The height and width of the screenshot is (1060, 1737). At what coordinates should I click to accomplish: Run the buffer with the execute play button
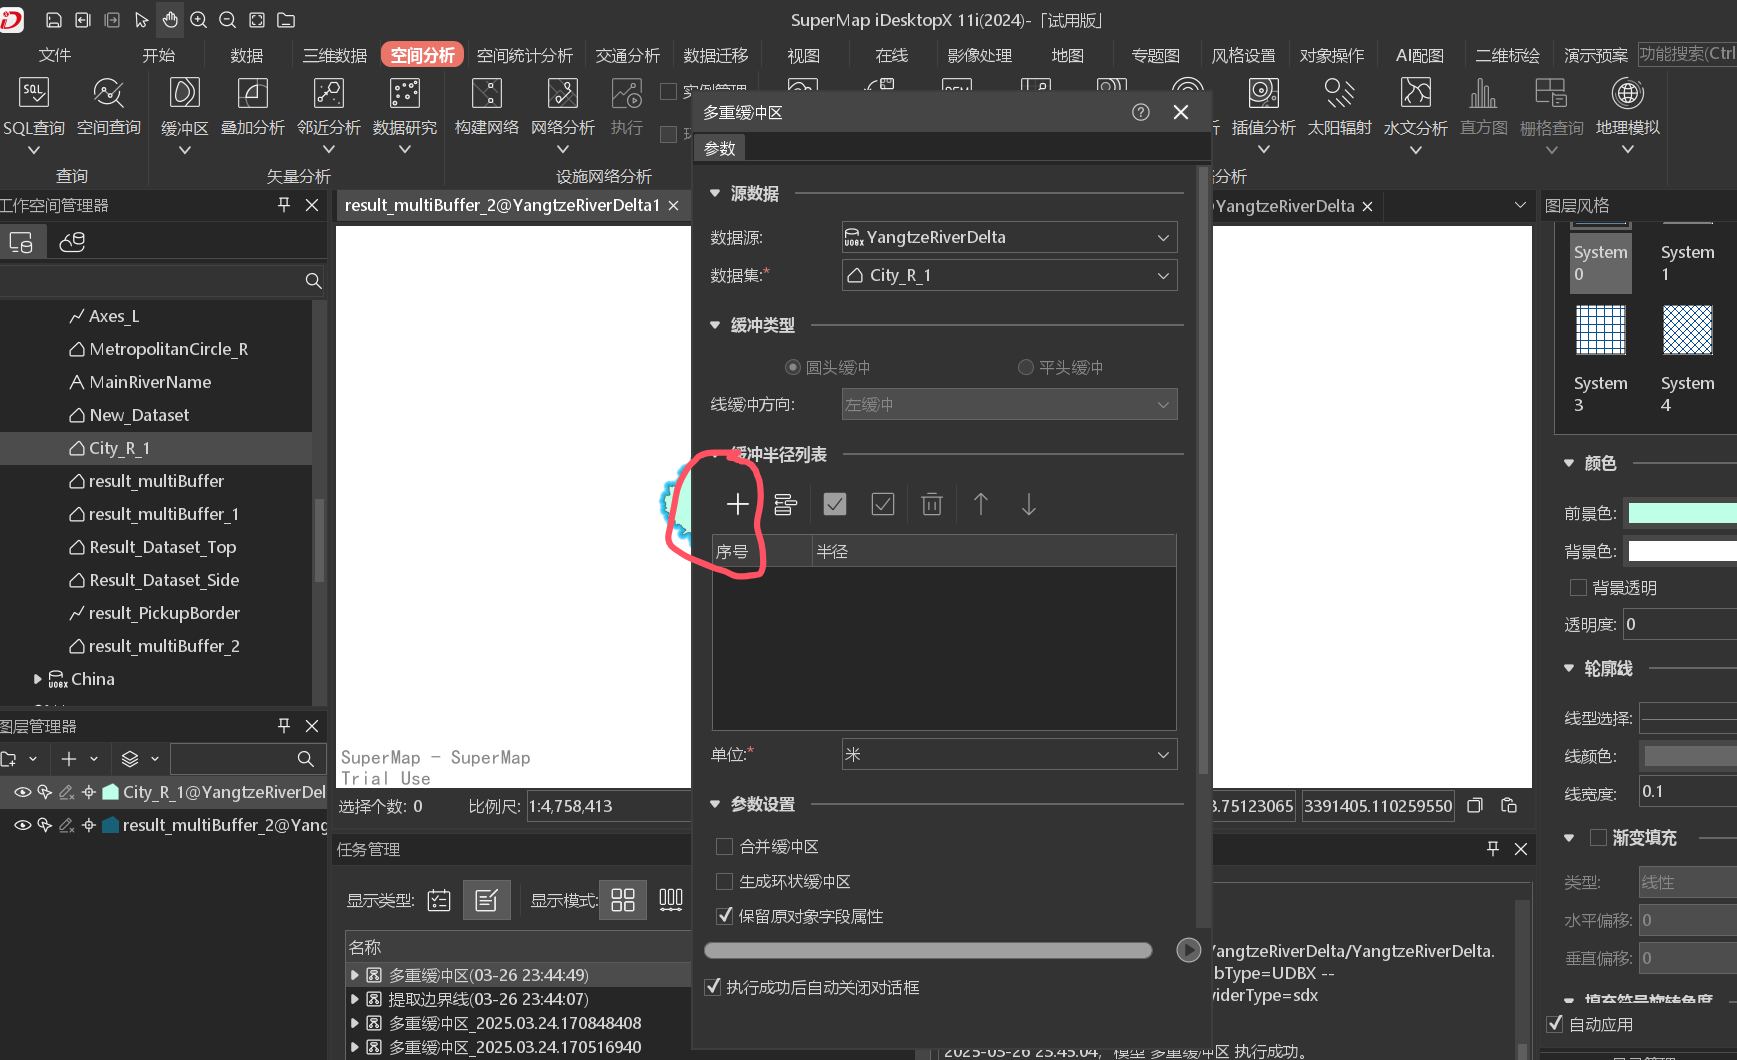pyautogui.click(x=1188, y=950)
